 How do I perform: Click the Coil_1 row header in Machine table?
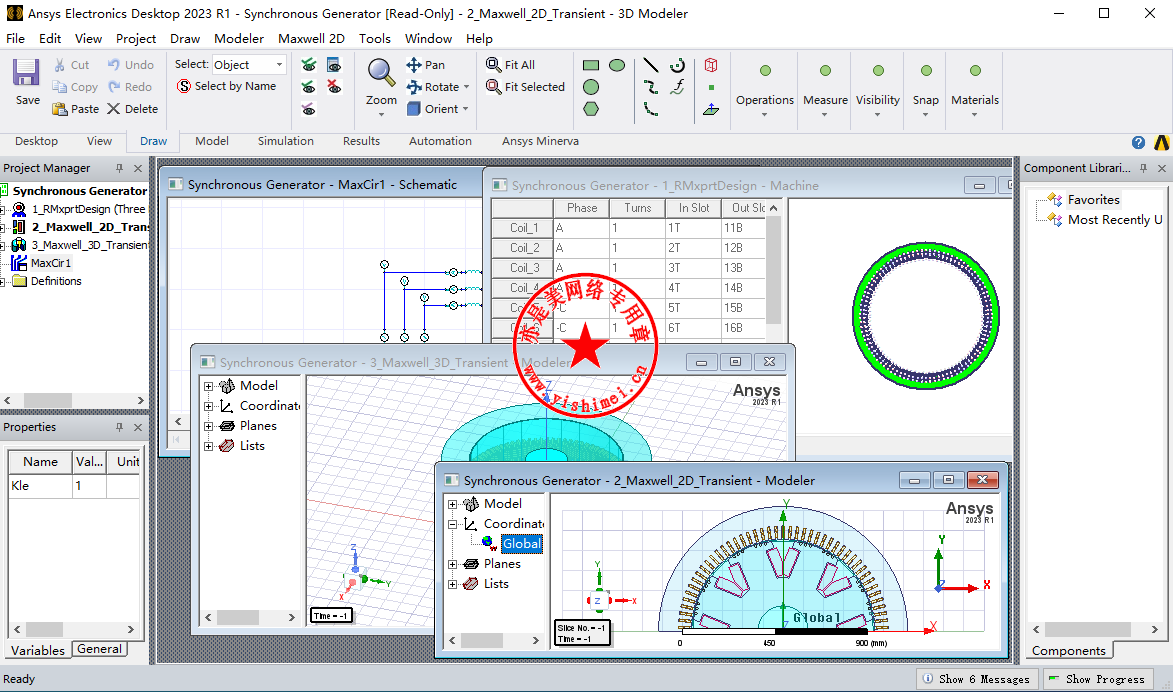click(523, 228)
